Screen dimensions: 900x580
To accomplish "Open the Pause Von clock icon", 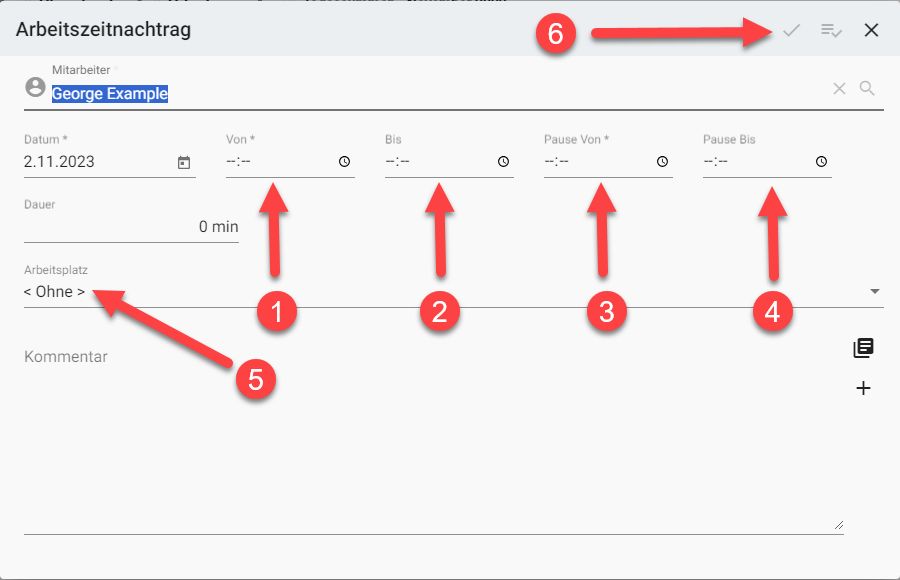I will [662, 162].
